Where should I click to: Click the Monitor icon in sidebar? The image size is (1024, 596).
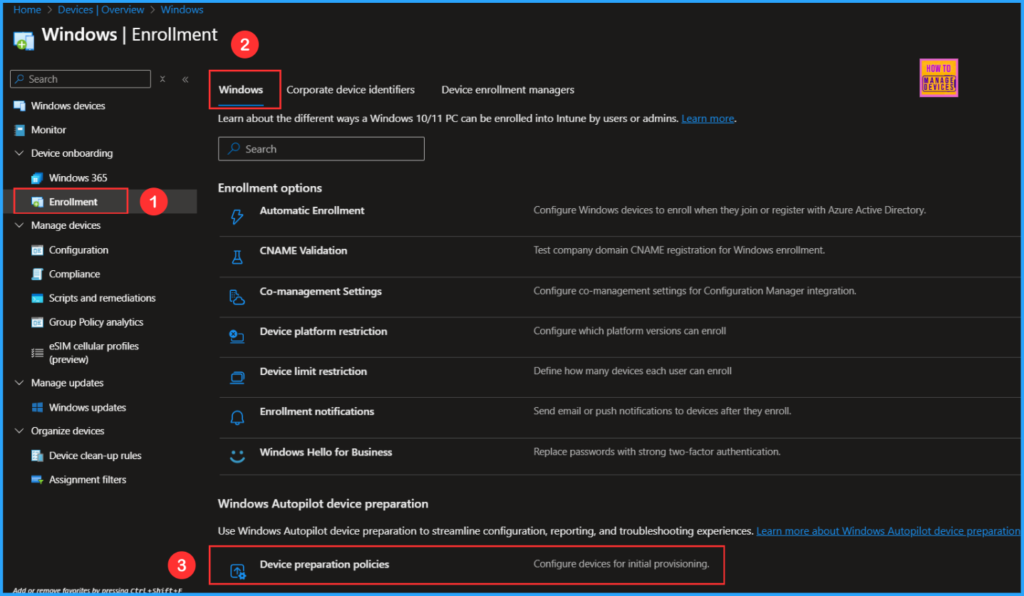point(20,130)
